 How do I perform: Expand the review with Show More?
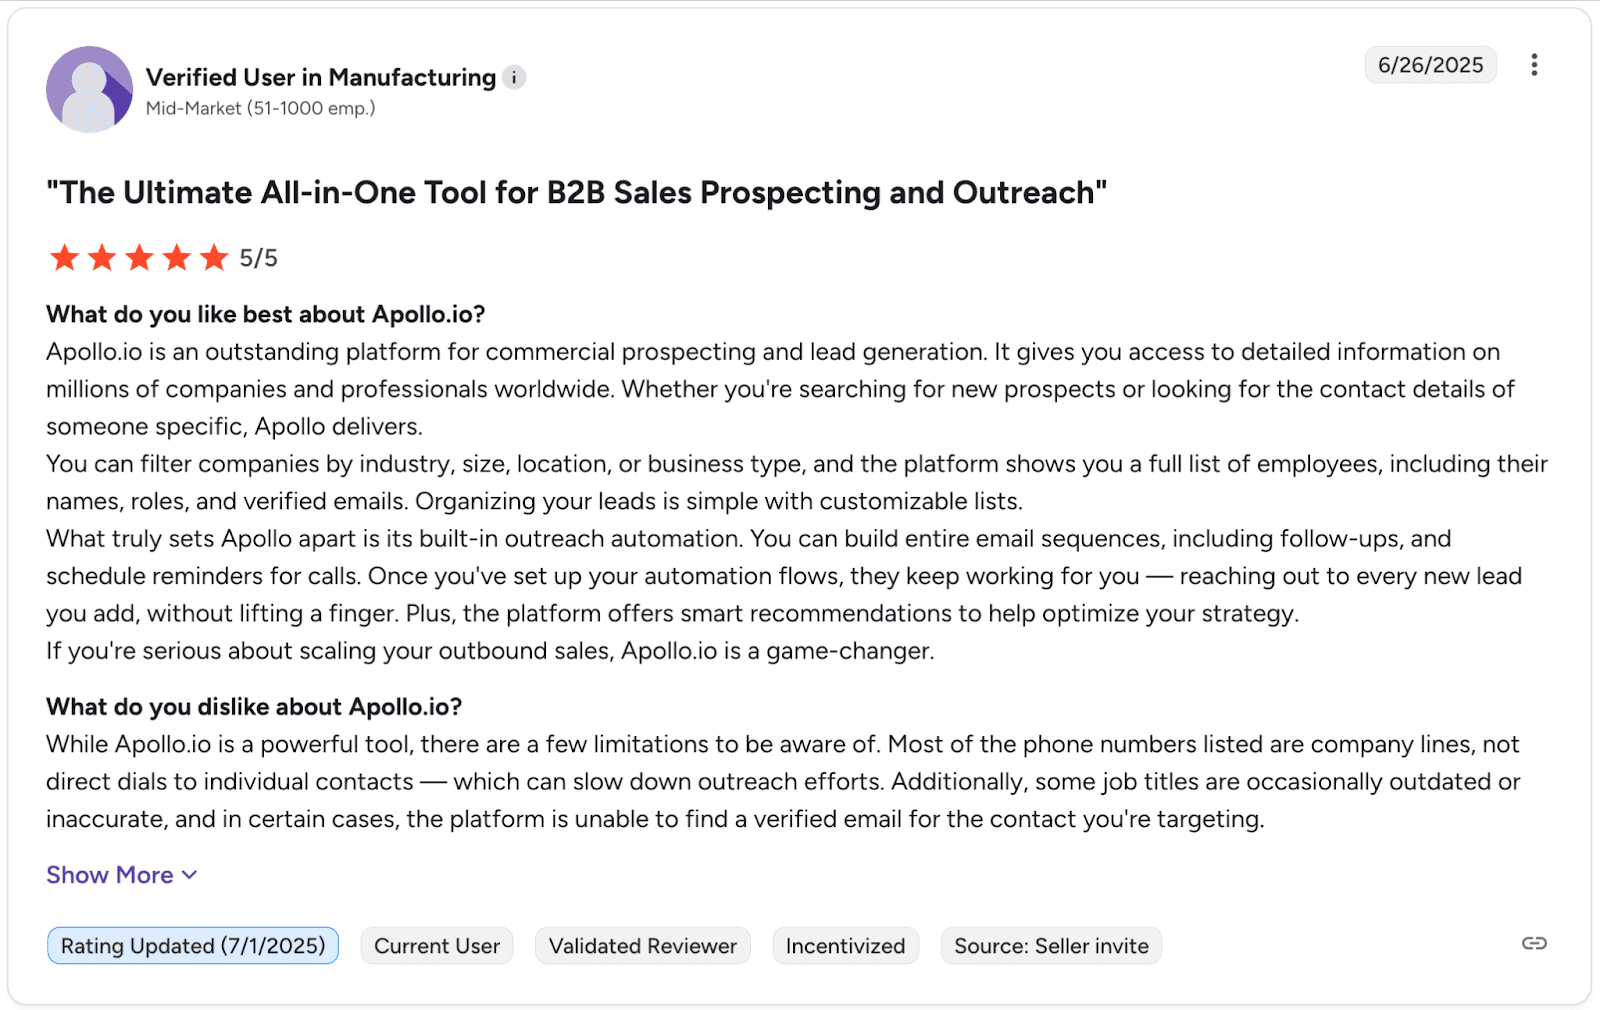[x=110, y=875]
